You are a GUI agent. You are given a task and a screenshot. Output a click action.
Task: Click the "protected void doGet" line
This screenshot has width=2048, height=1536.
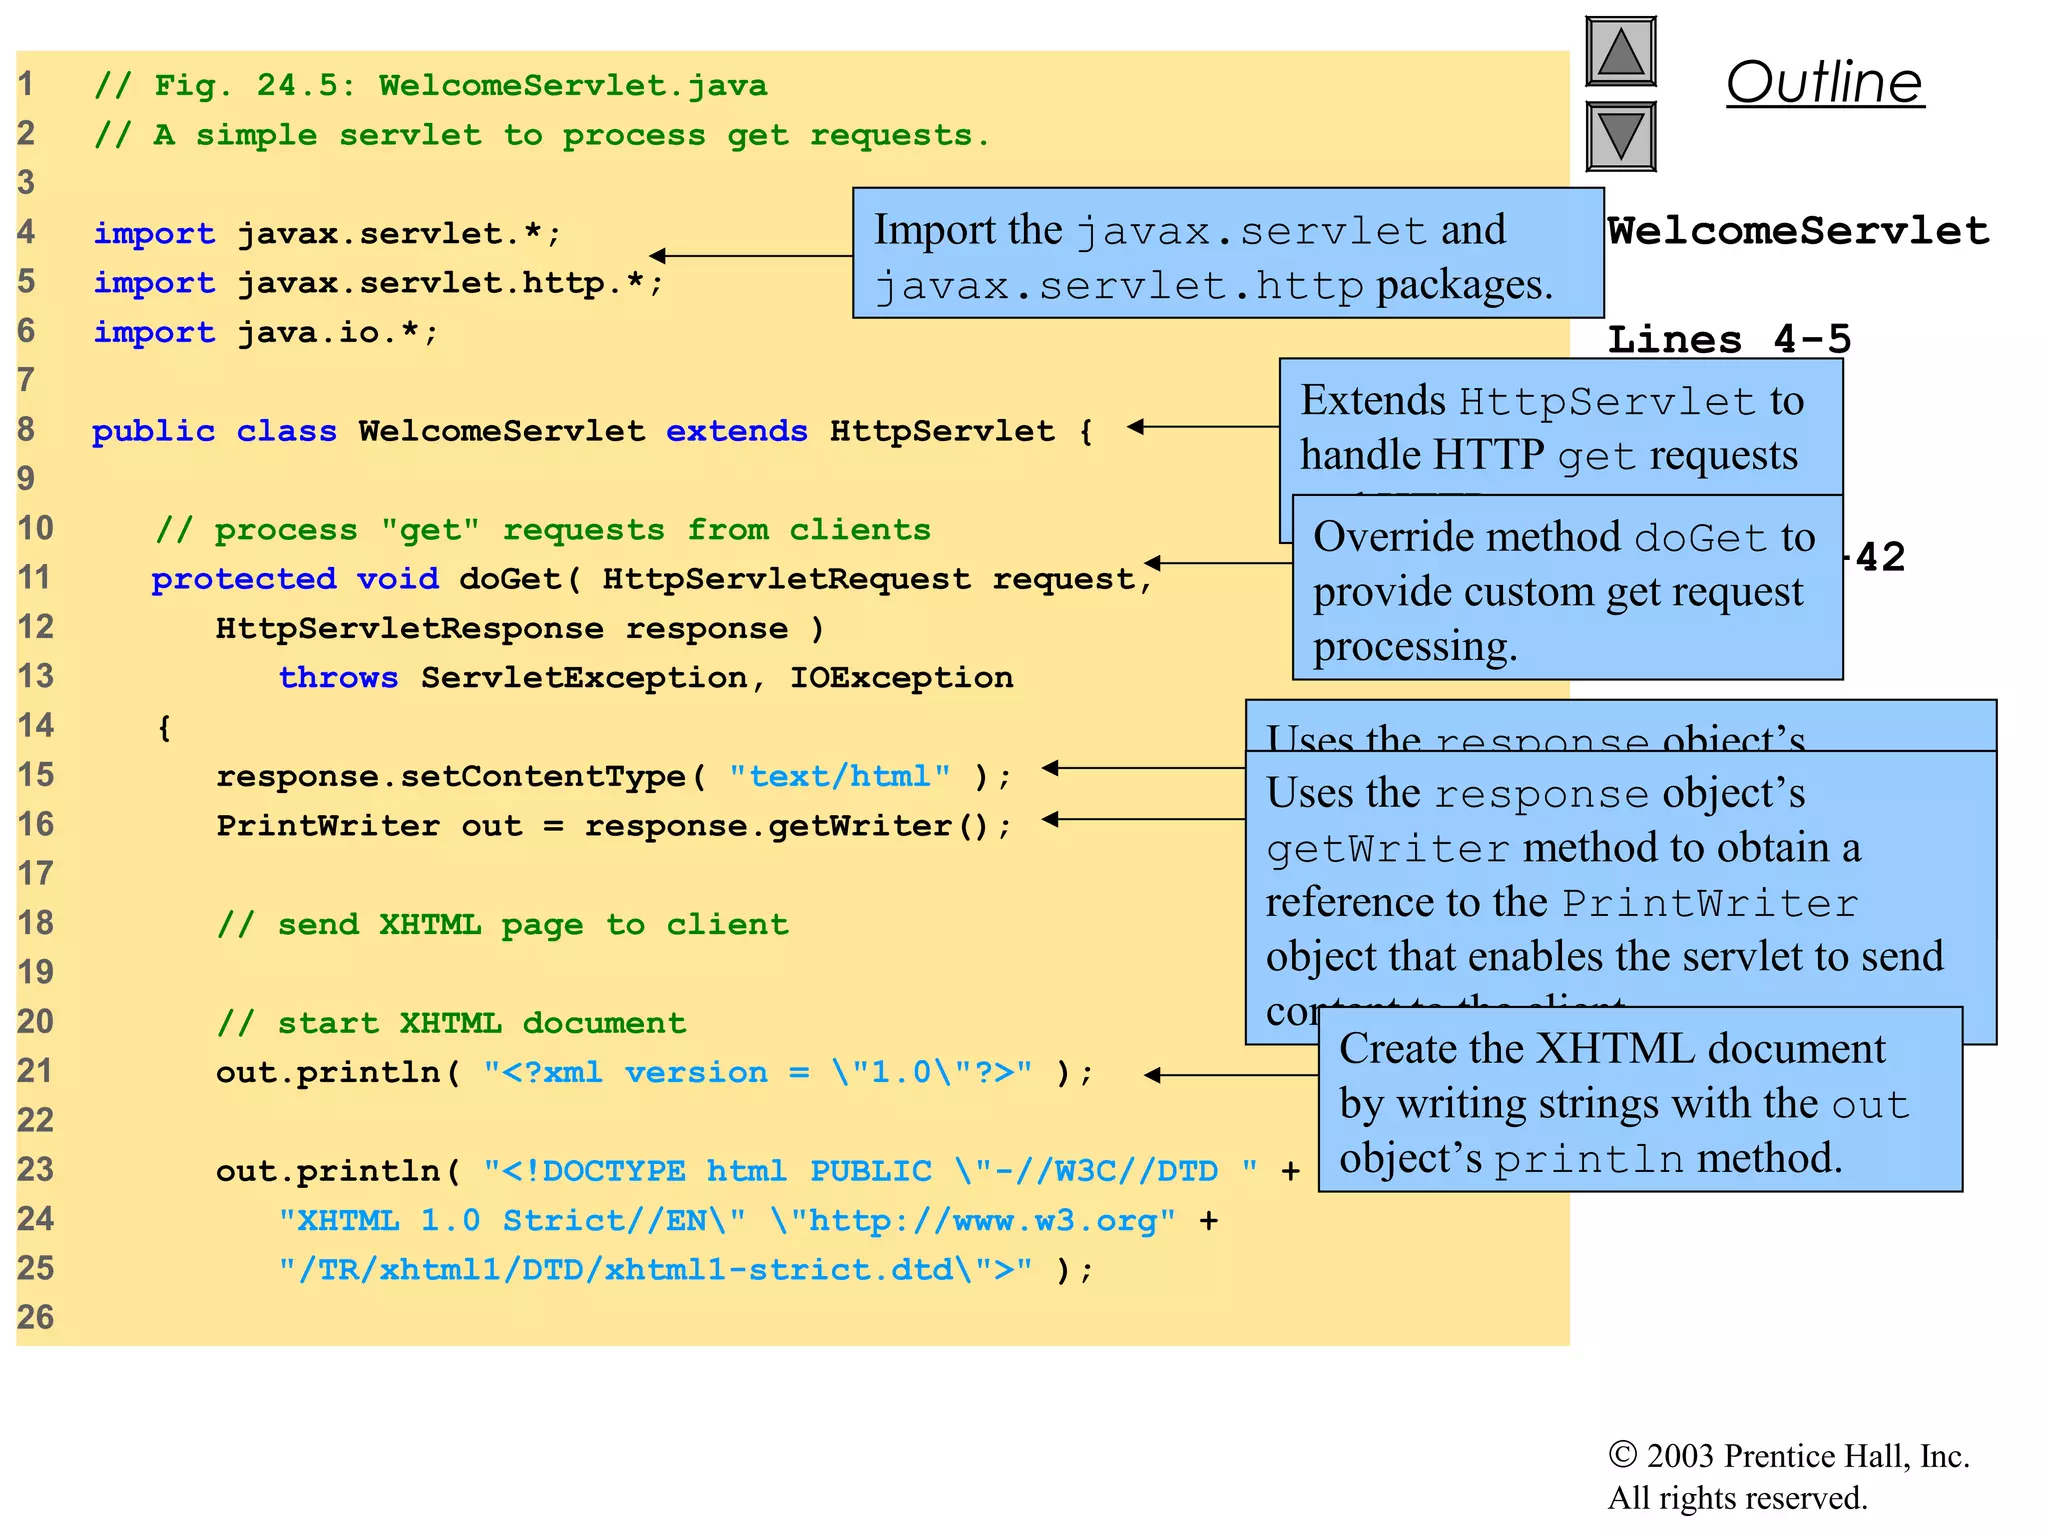653,579
